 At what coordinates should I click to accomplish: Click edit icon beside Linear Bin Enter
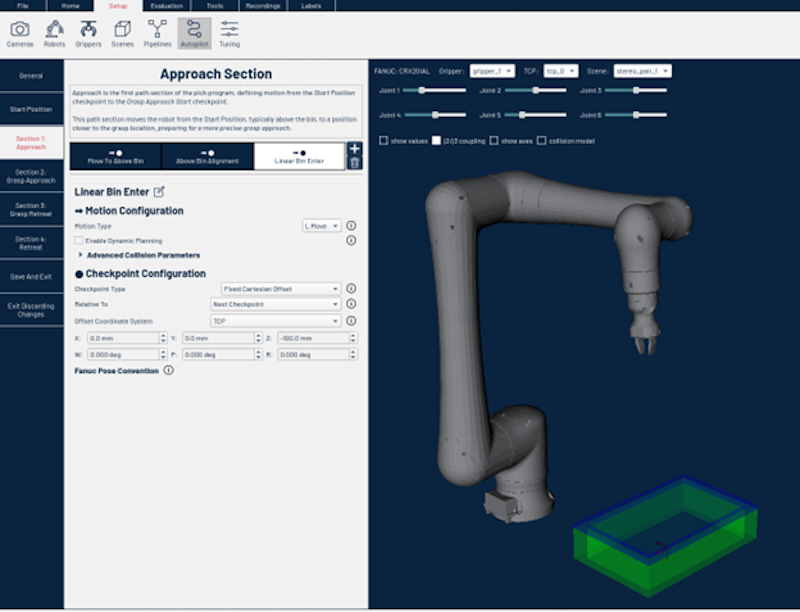click(158, 192)
